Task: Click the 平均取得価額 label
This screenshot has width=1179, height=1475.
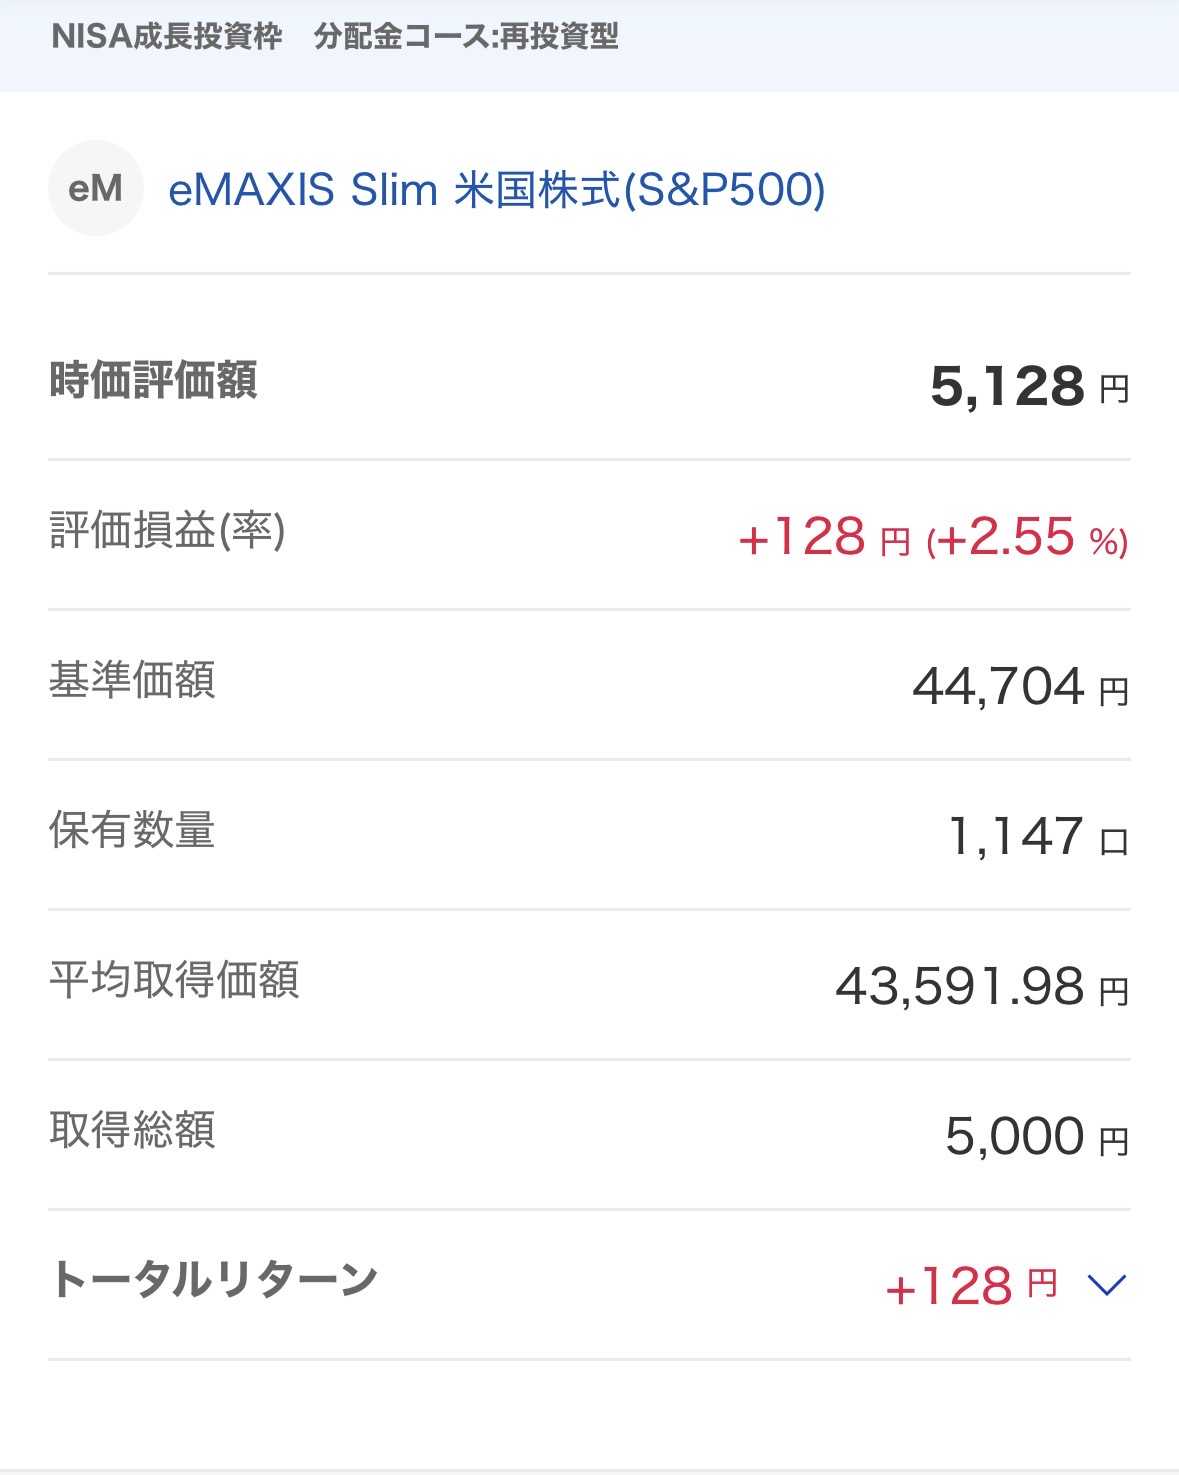Action: [174, 980]
